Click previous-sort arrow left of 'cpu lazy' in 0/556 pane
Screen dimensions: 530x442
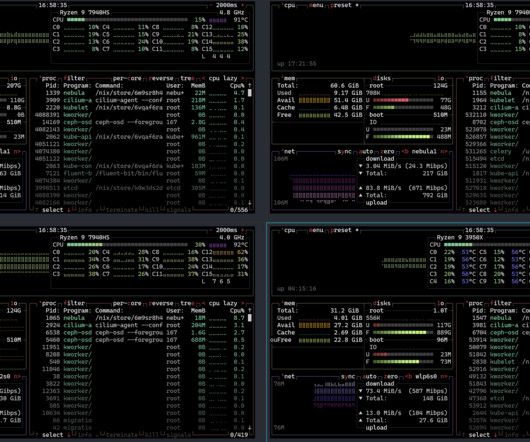click(x=203, y=78)
